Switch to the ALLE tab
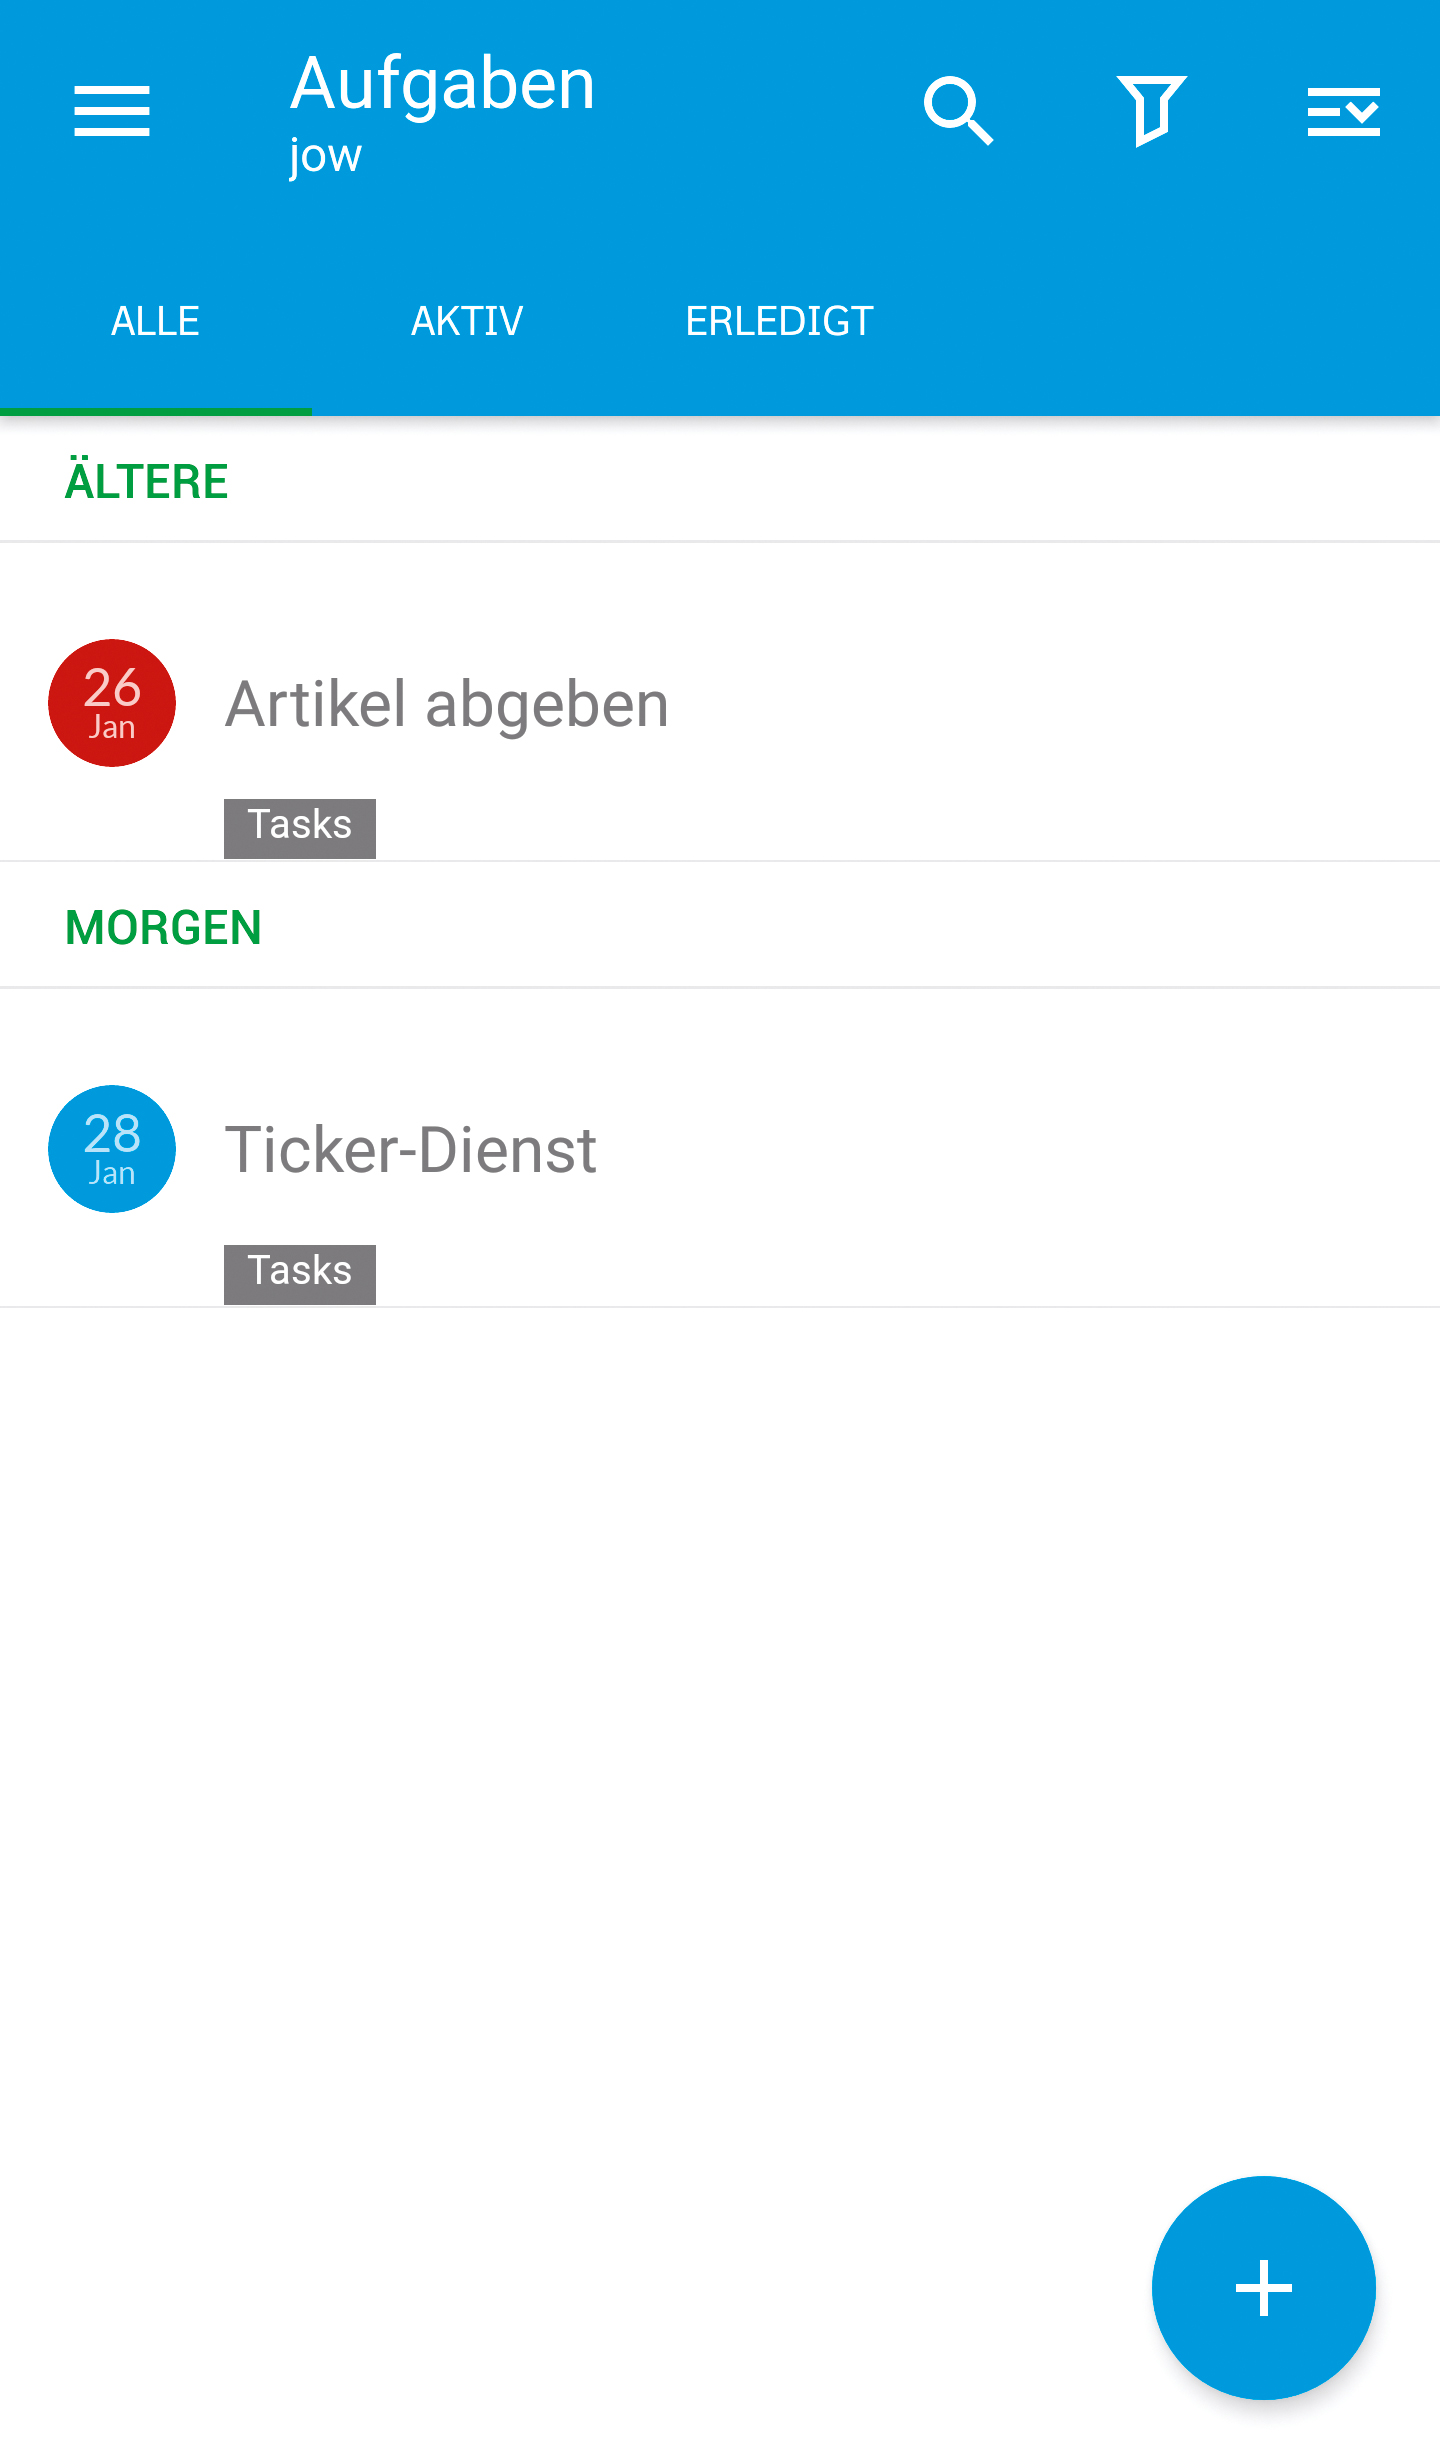Image resolution: width=1440 pixels, height=2464 pixels. (x=155, y=322)
